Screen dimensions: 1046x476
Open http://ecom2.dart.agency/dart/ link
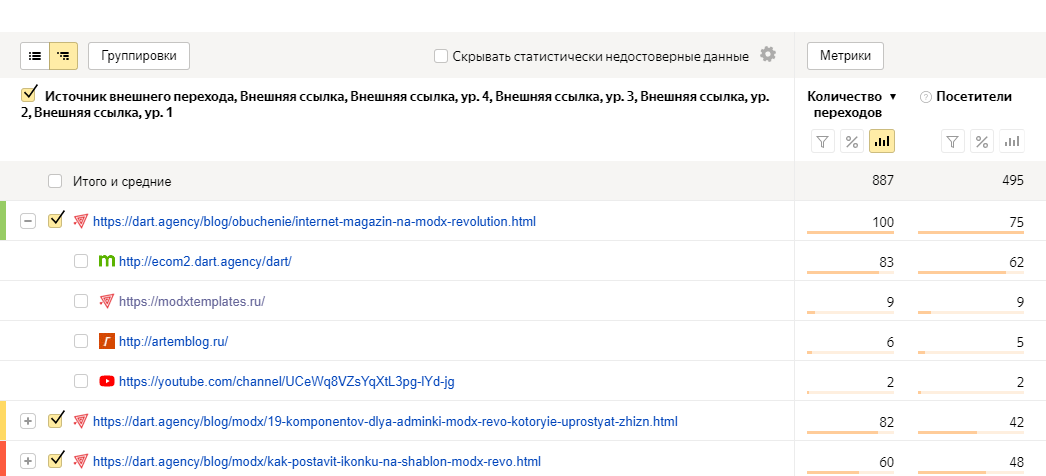click(x=205, y=261)
